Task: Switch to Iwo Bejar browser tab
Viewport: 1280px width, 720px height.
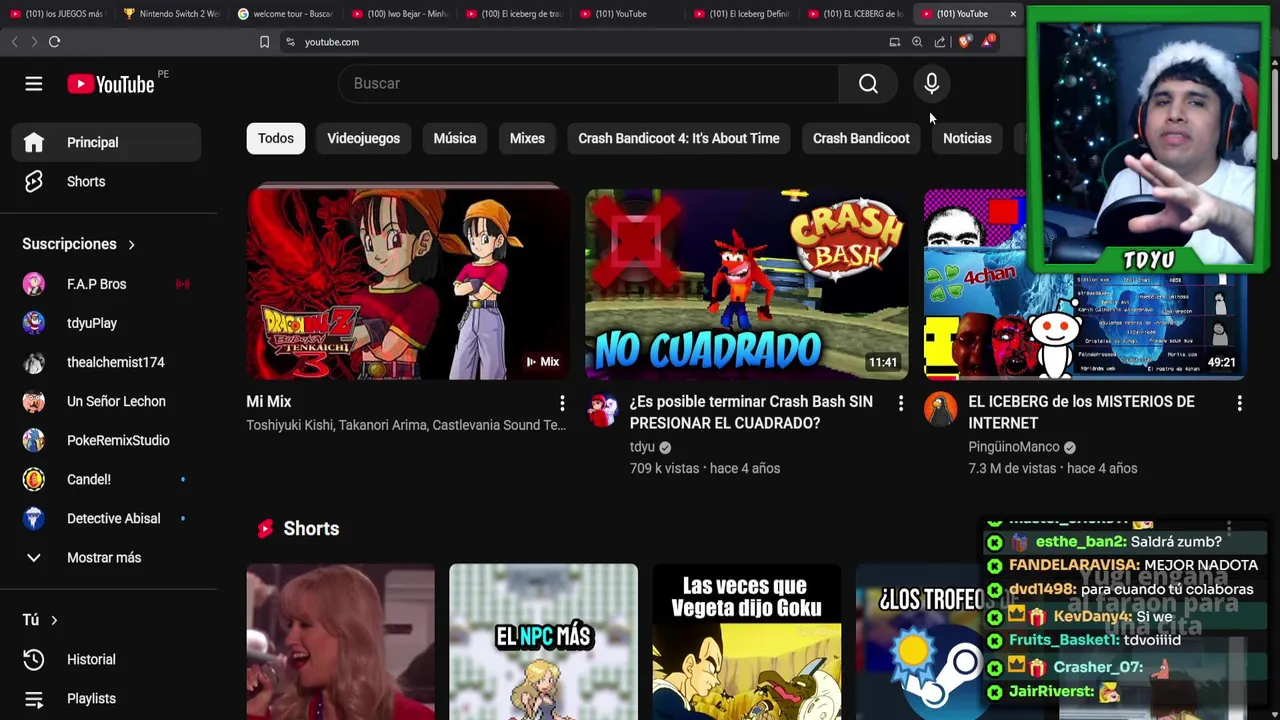Action: tap(399, 14)
